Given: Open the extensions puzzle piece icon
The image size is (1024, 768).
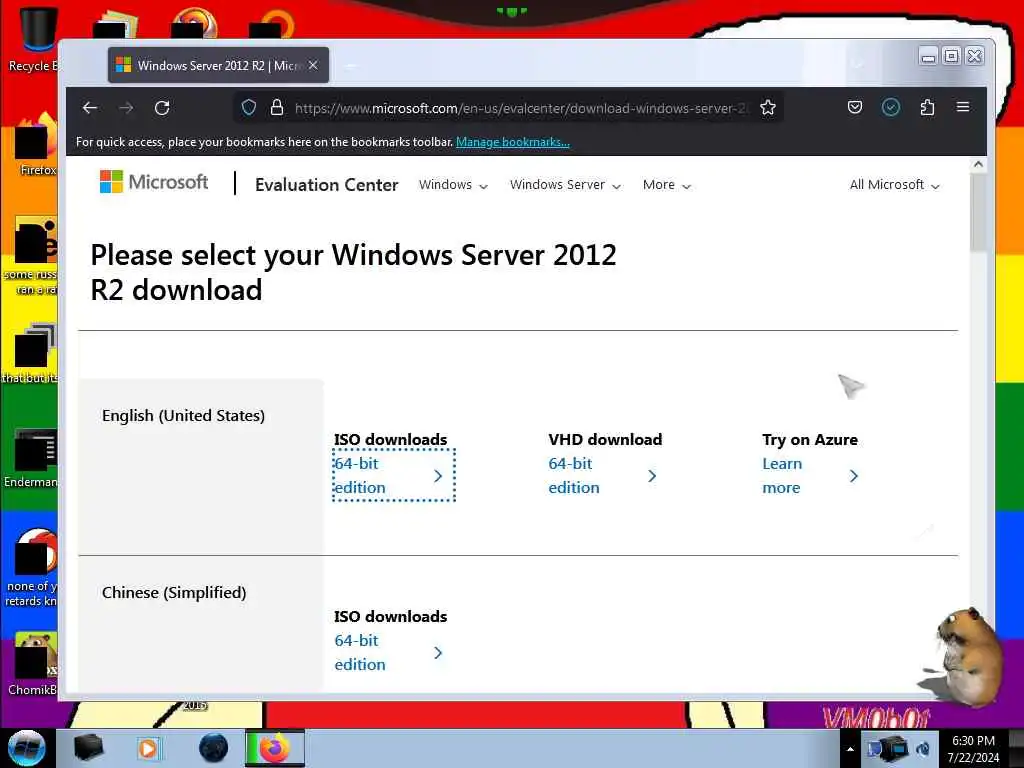Looking at the screenshot, I should coord(927,107).
